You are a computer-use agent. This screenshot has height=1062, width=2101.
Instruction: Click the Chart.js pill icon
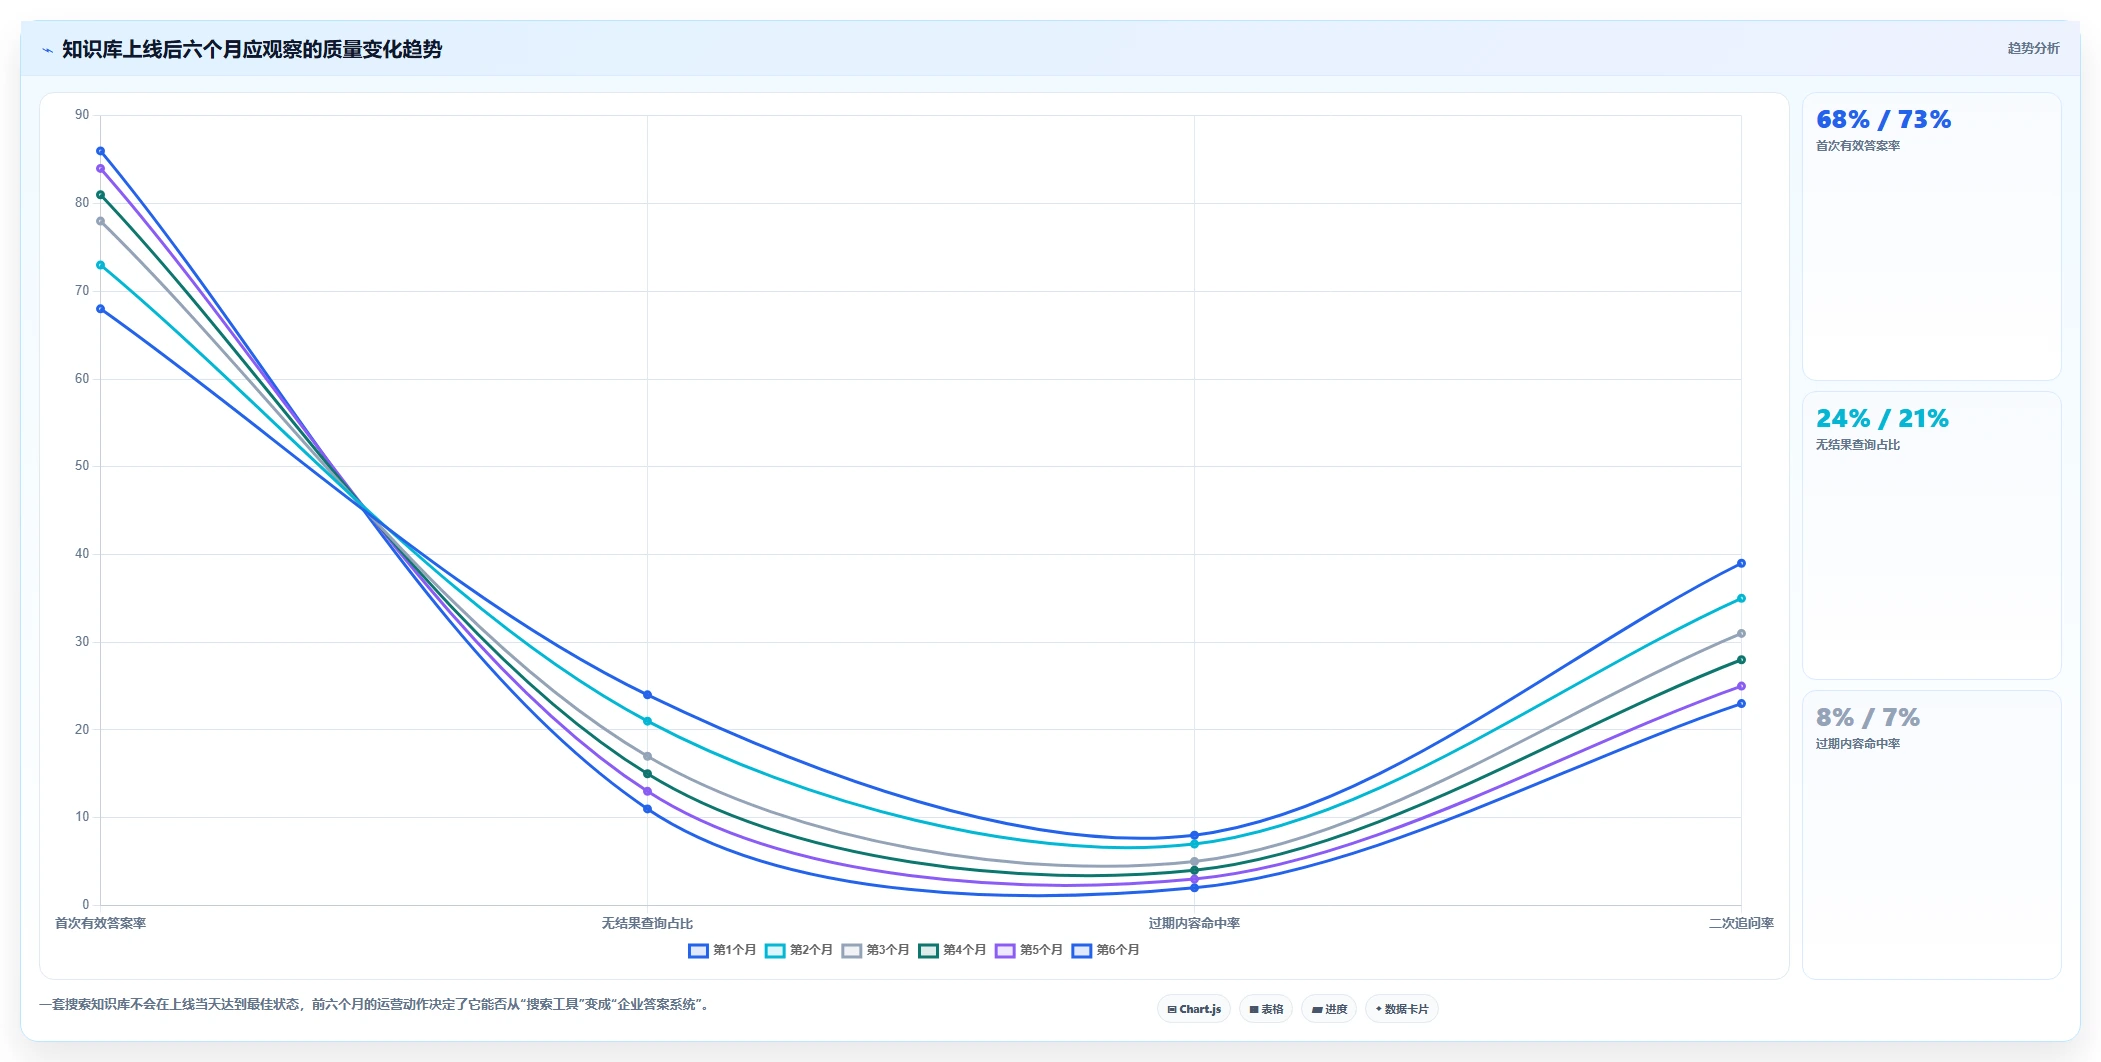[x=1172, y=1010]
